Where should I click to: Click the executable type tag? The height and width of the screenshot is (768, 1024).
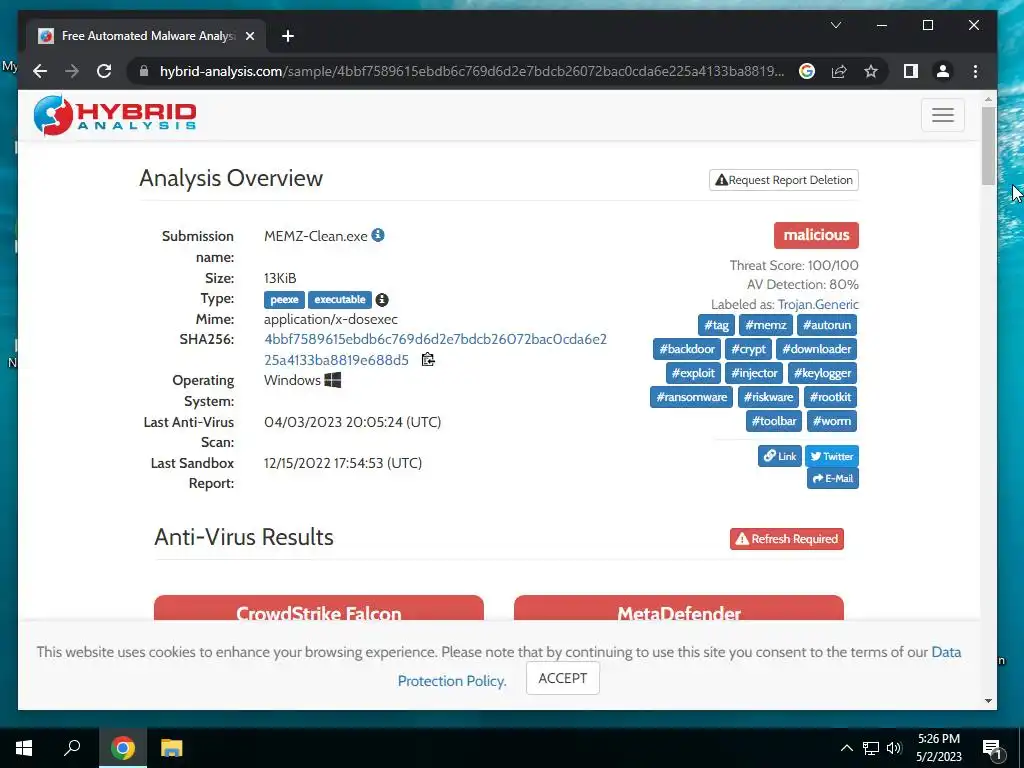[340, 300]
